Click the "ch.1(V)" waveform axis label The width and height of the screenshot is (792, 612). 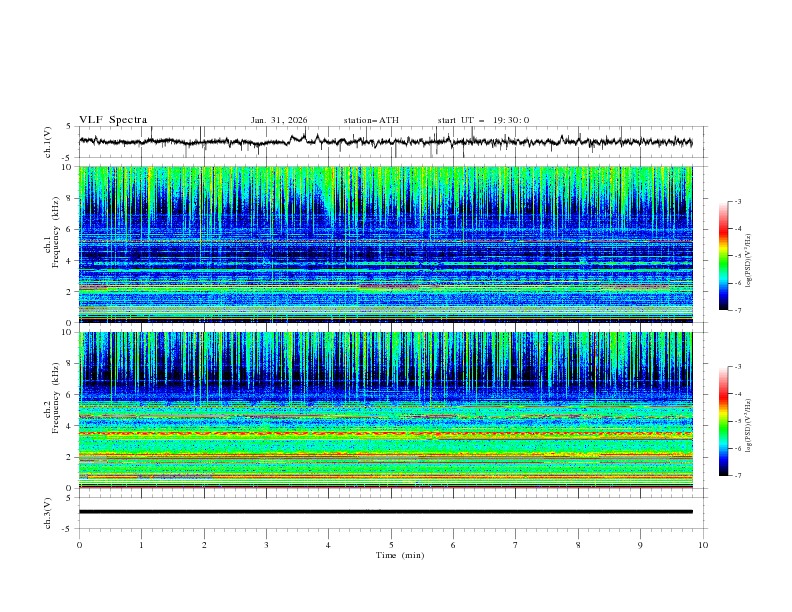click(x=48, y=142)
